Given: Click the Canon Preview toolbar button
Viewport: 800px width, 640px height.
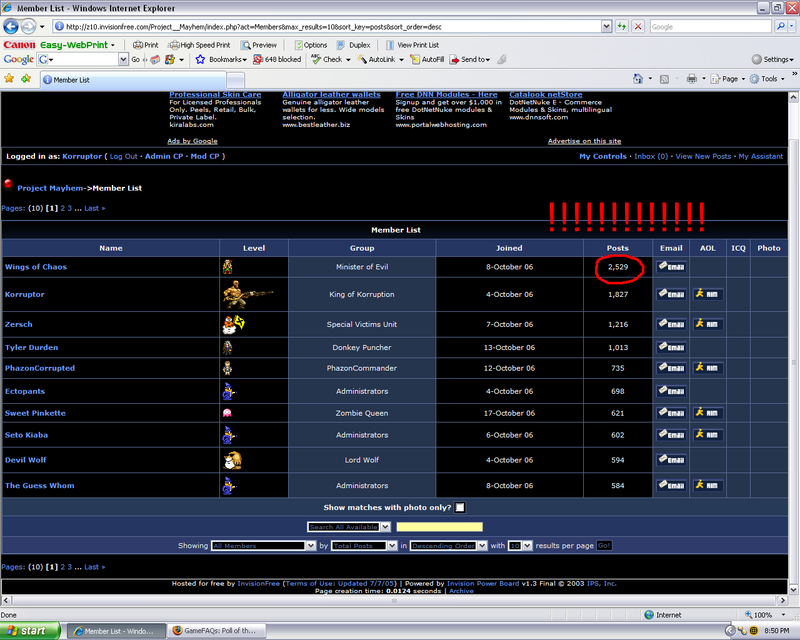Looking at the screenshot, I should pyautogui.click(x=259, y=45).
